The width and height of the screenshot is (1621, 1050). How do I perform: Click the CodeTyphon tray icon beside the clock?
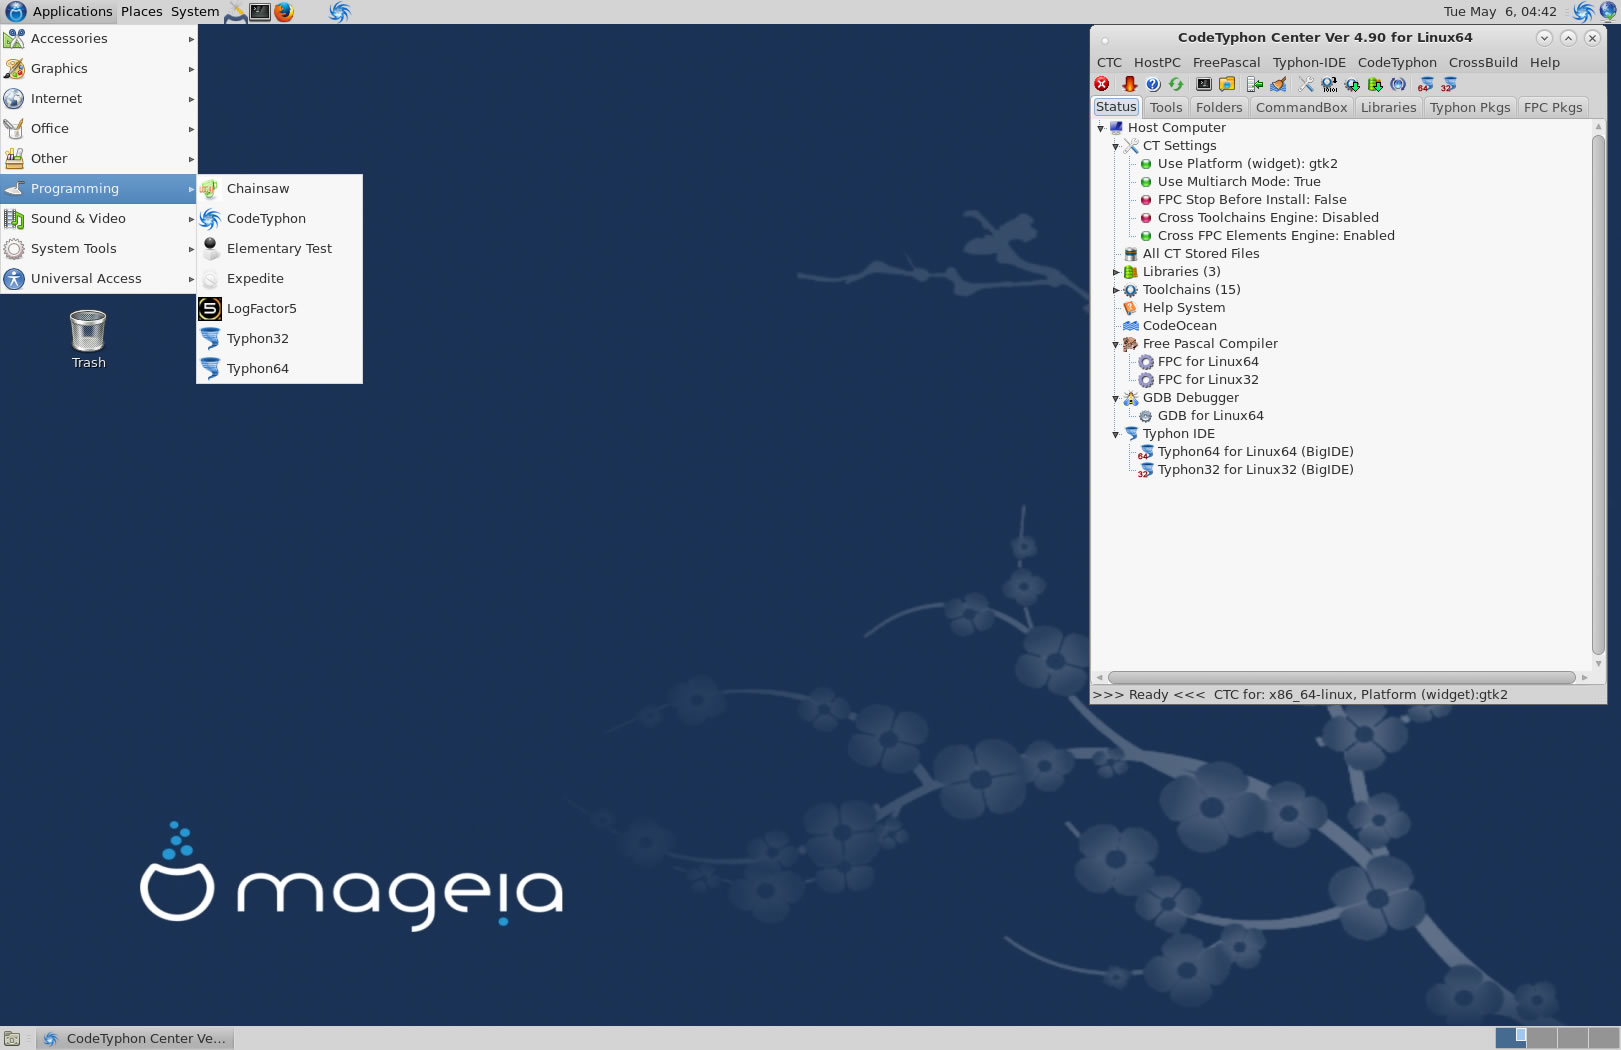point(1584,12)
